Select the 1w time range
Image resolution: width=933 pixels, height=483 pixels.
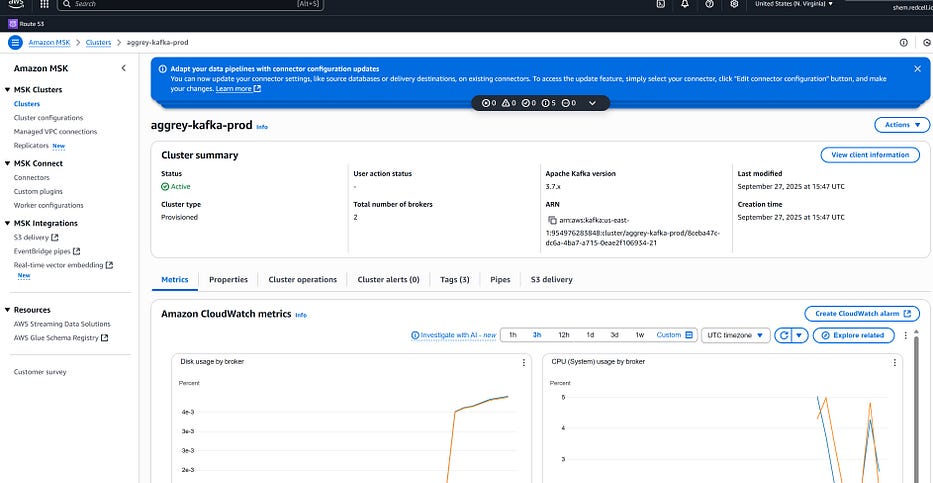(x=640, y=335)
